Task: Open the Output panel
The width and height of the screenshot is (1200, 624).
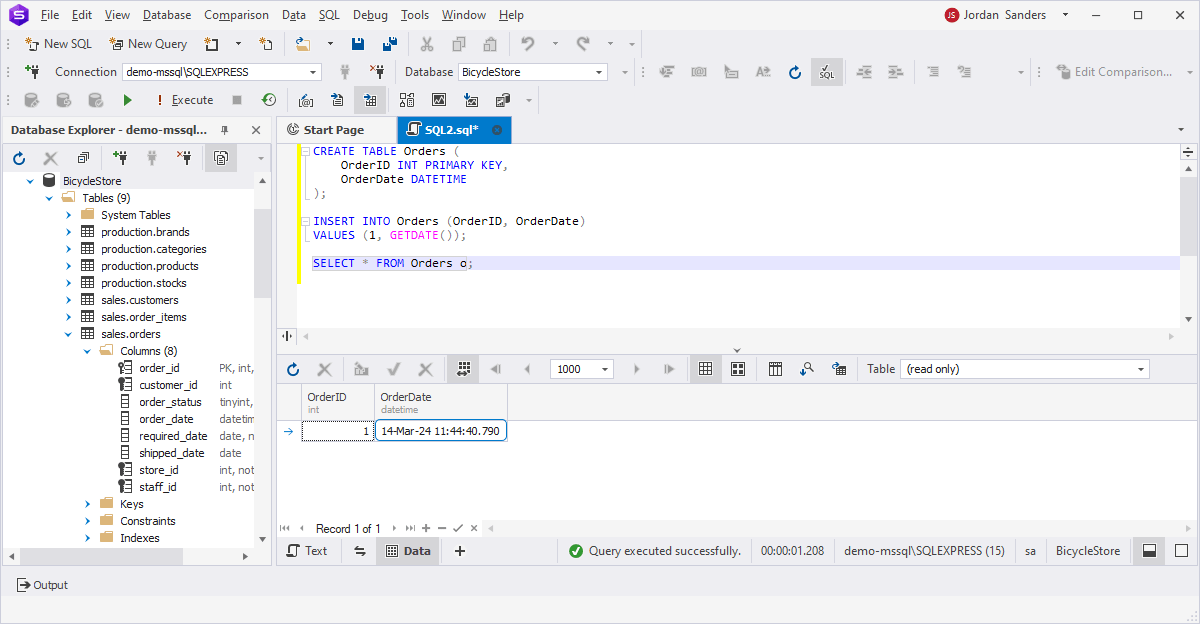Action: coord(43,585)
